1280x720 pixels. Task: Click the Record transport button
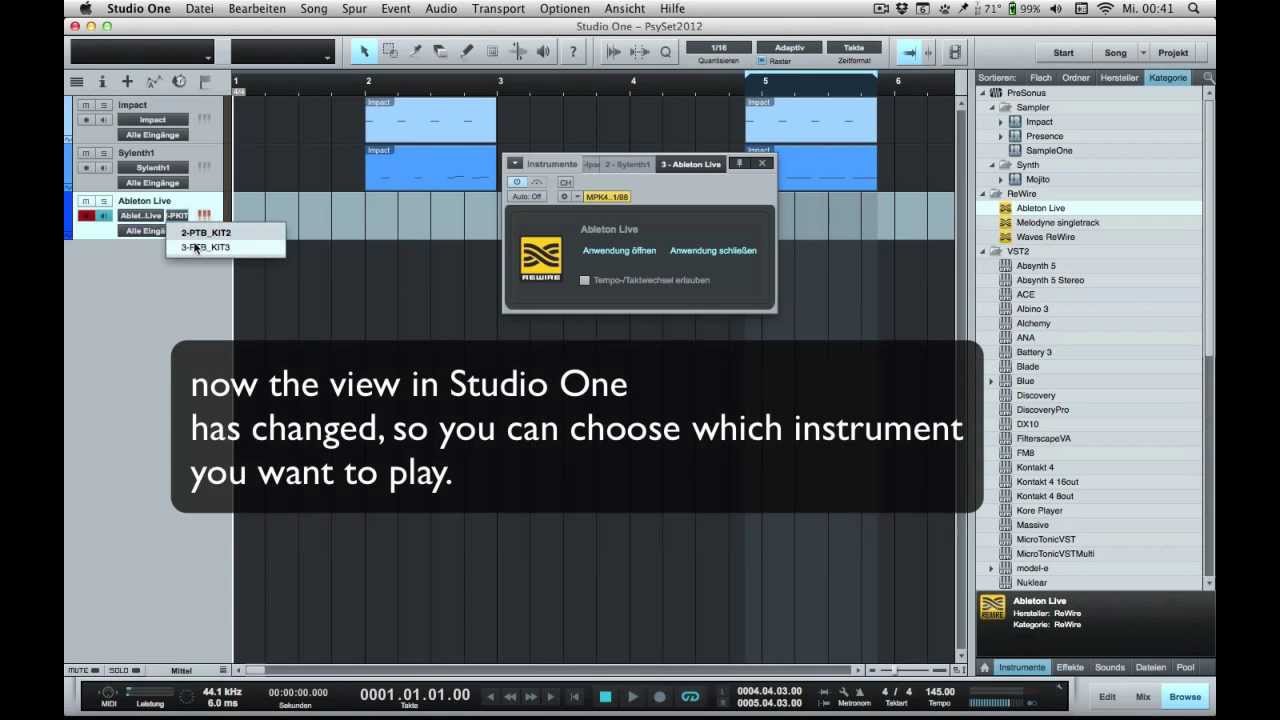pyautogui.click(x=659, y=697)
